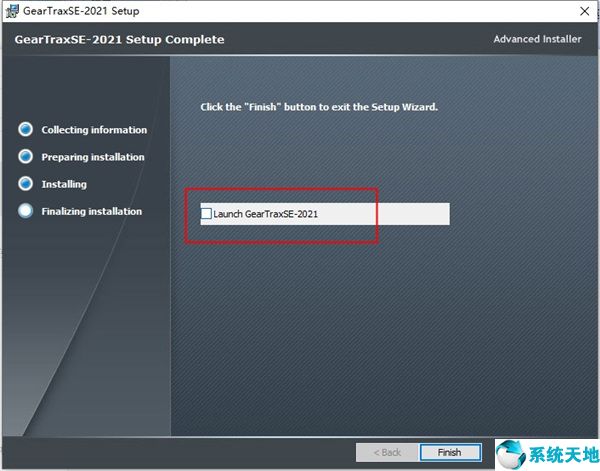Click the Finalizing installation step bullet
The width and height of the screenshot is (600, 471).
26,211
